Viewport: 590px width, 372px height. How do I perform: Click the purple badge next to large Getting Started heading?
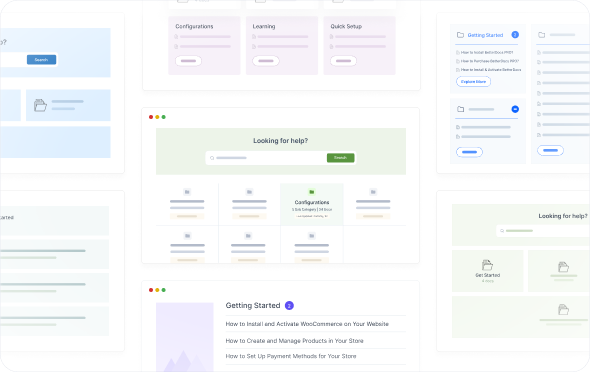pyautogui.click(x=289, y=305)
